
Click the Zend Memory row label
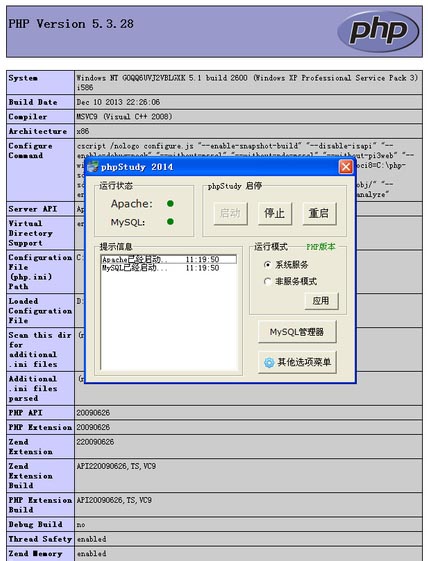[35, 553]
